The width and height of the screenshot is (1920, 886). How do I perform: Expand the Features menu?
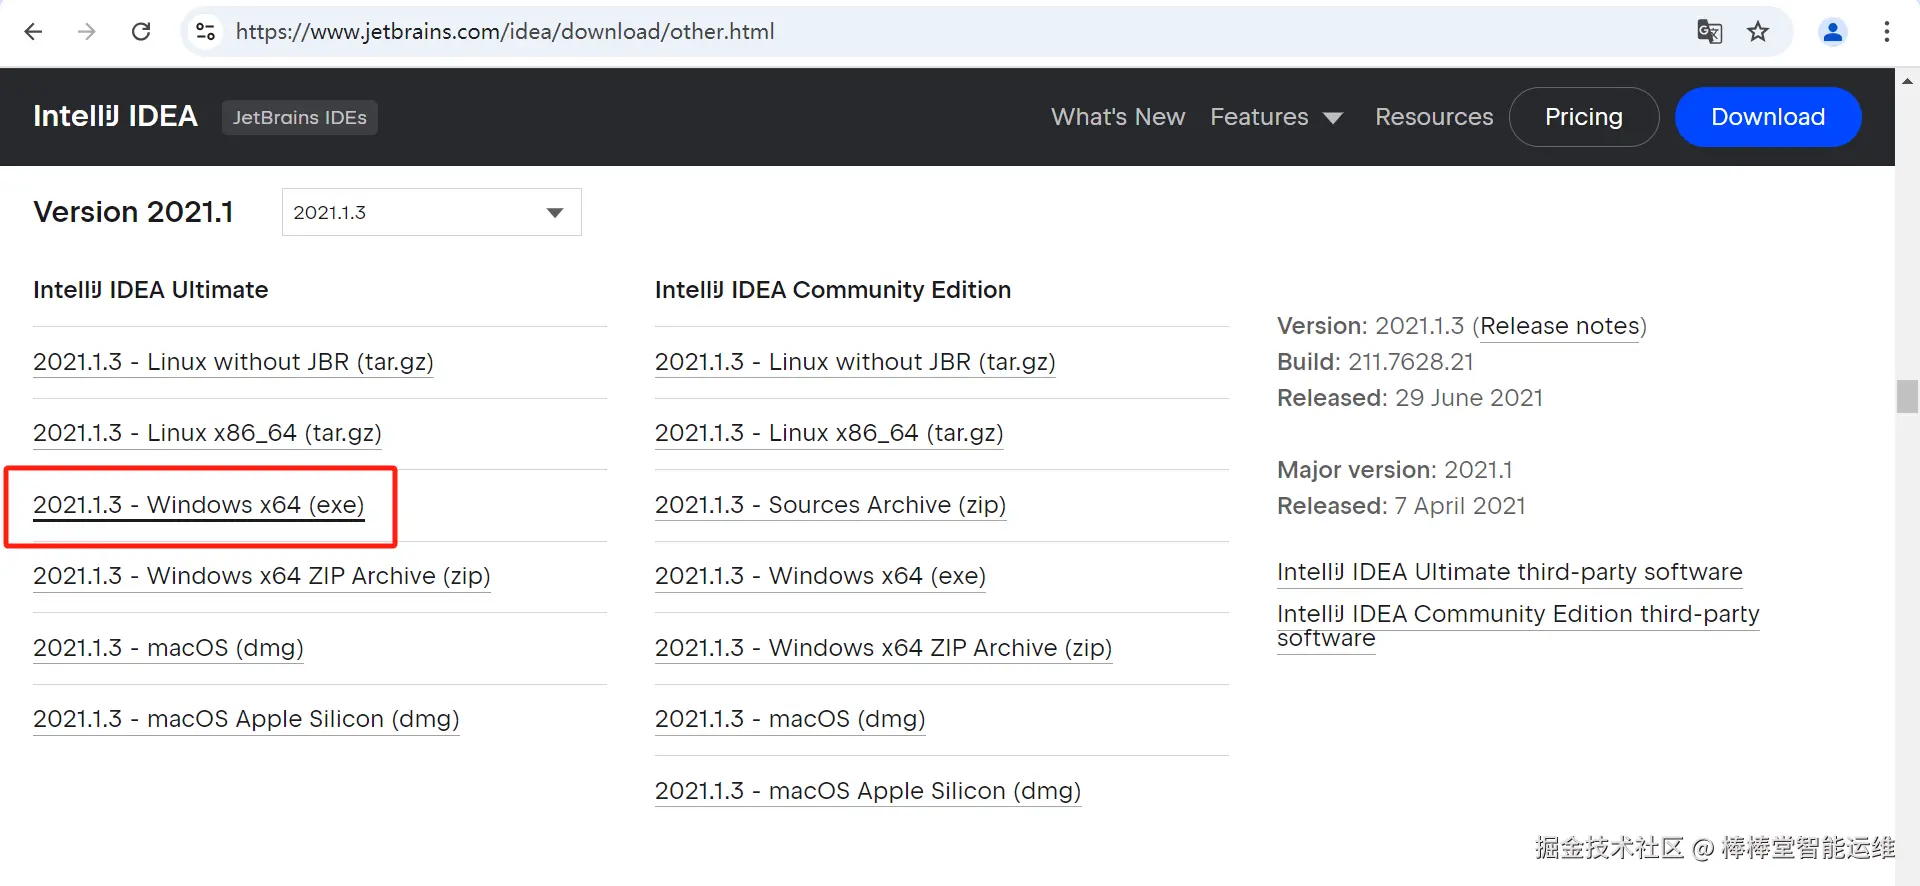[1275, 117]
